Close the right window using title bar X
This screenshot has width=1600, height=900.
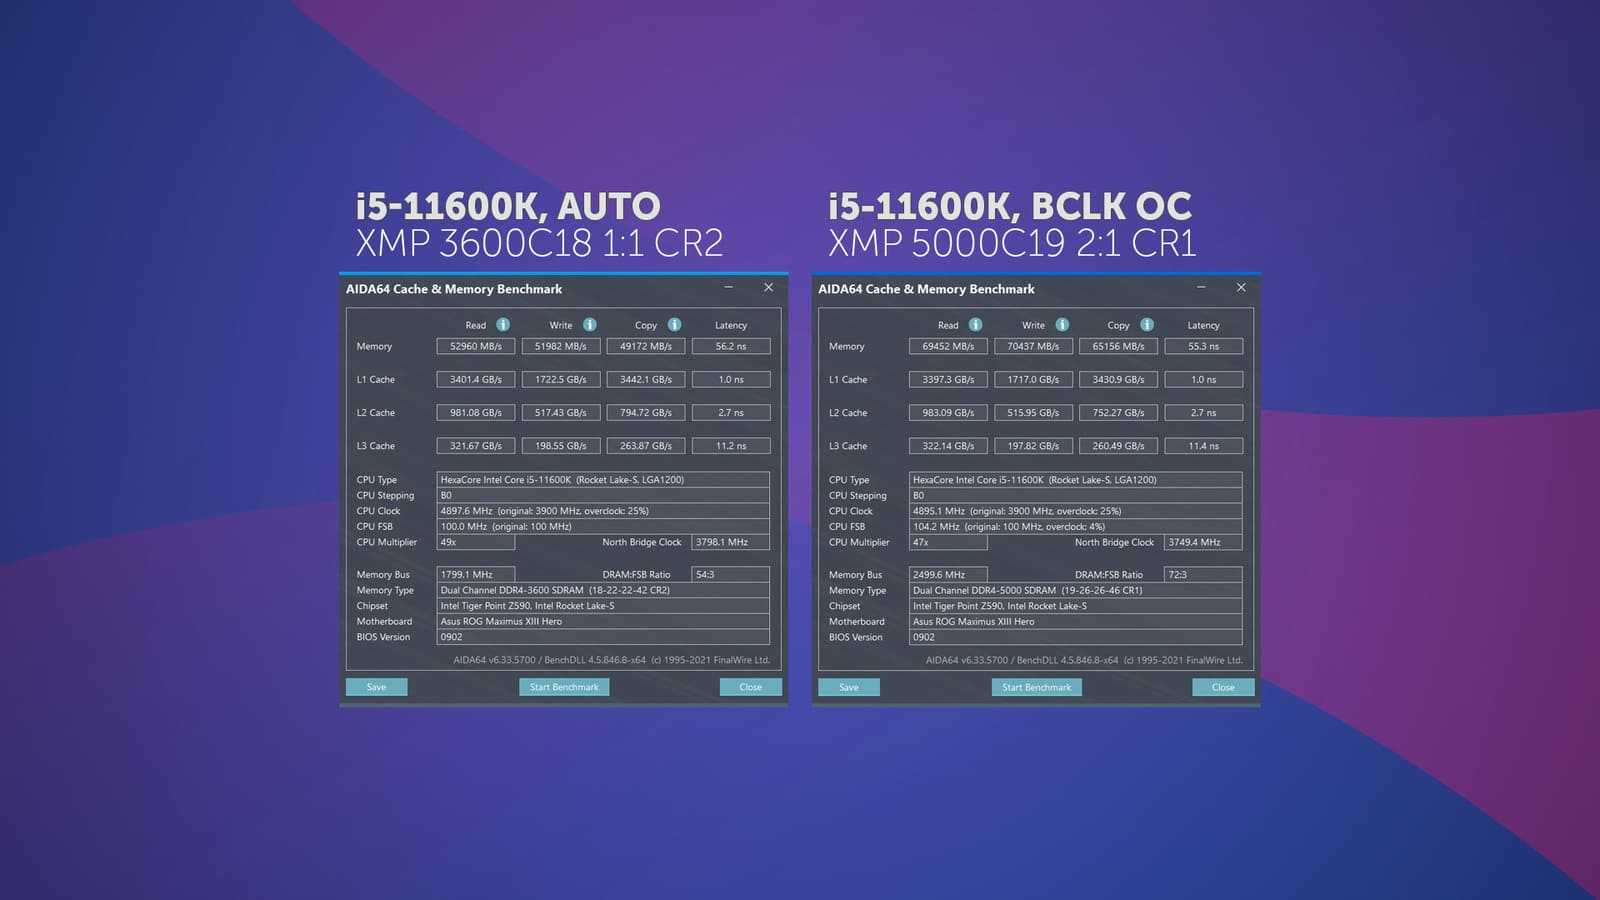[1241, 288]
